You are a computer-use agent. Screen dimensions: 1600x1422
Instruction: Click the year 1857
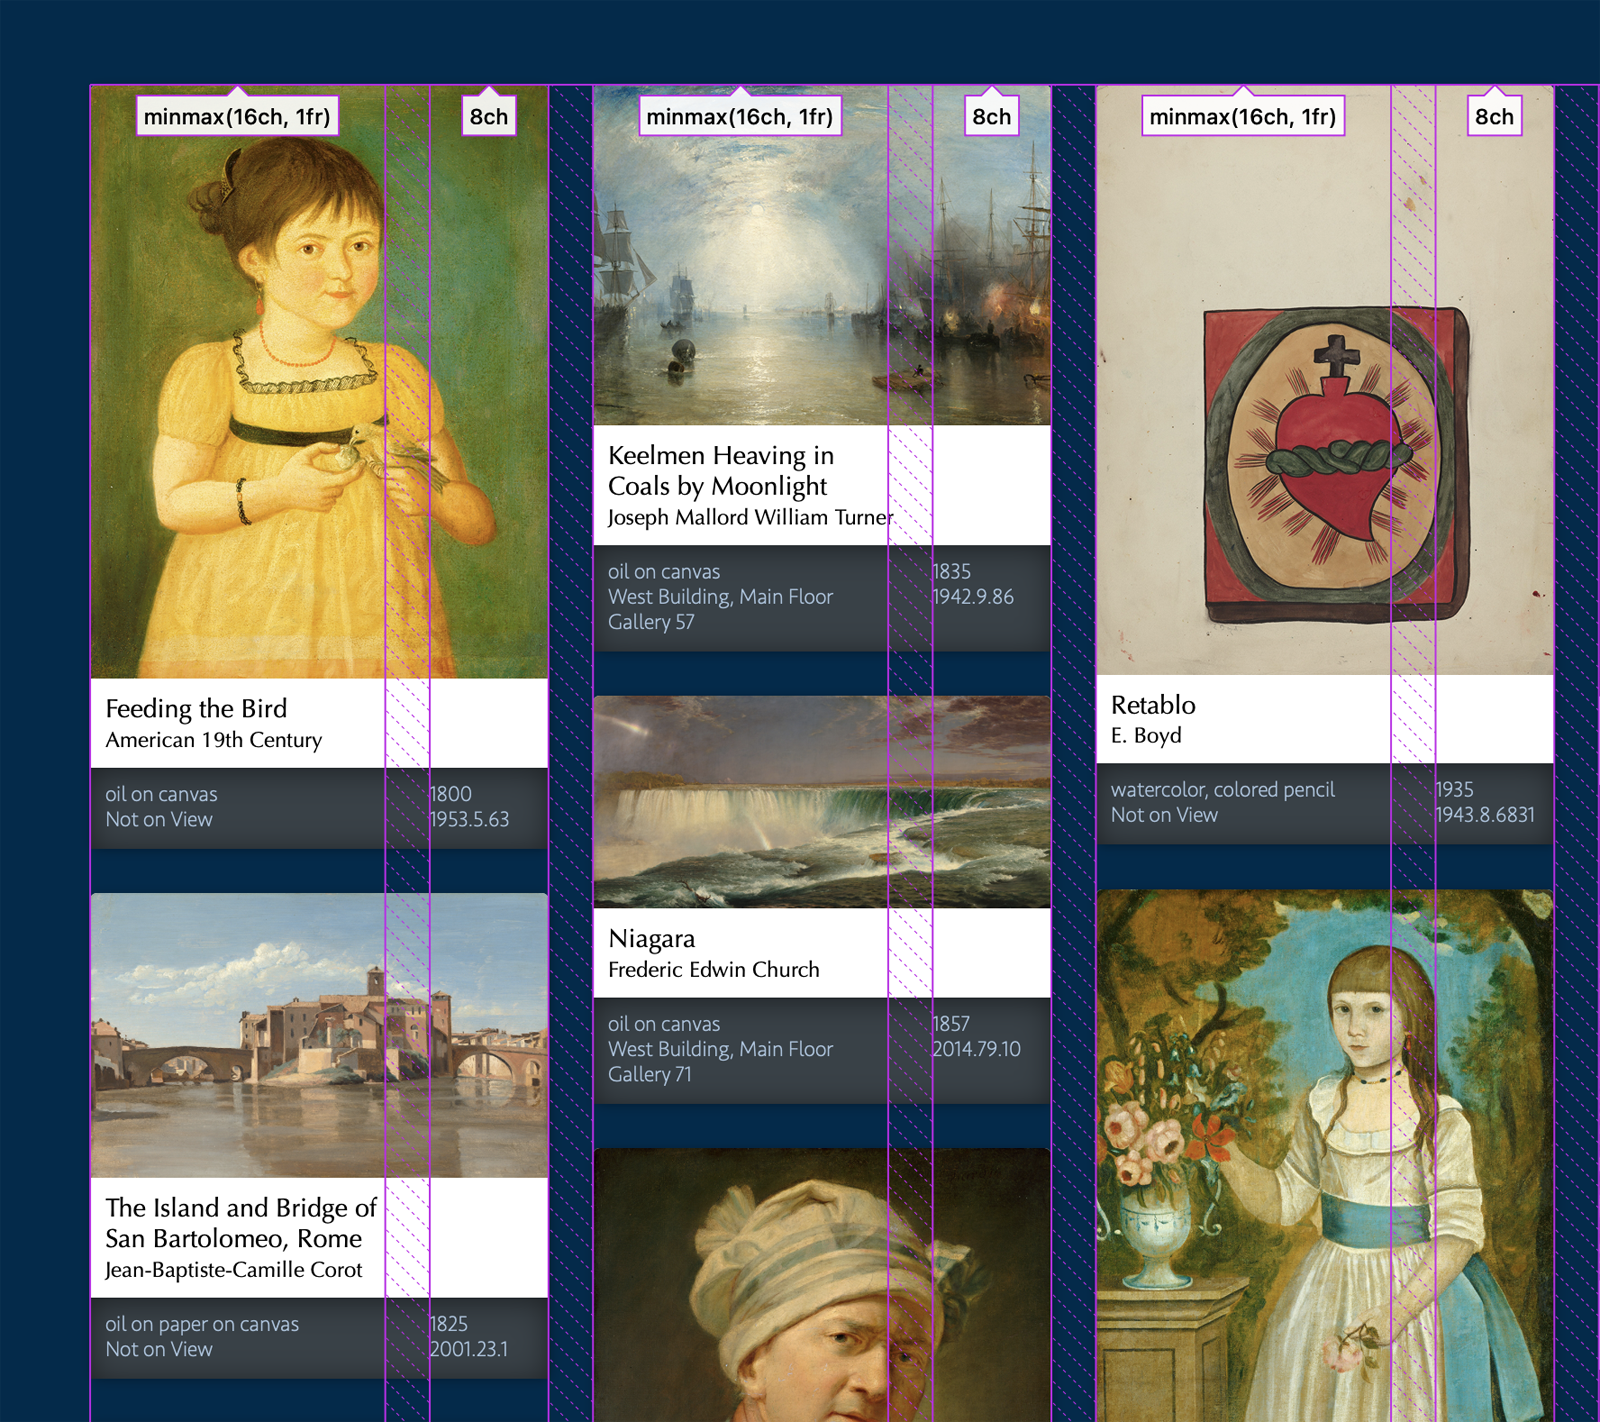[x=951, y=1024]
